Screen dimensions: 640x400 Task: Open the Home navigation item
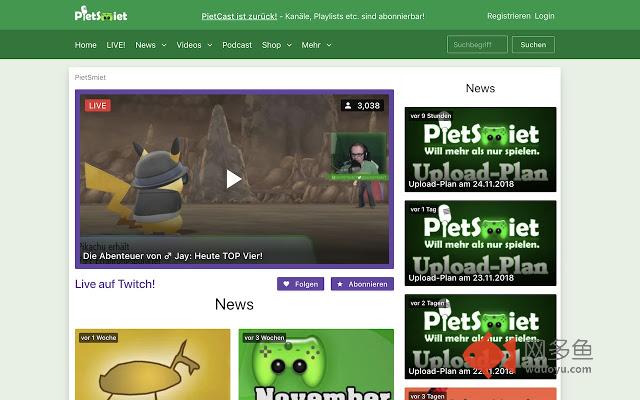click(x=85, y=45)
